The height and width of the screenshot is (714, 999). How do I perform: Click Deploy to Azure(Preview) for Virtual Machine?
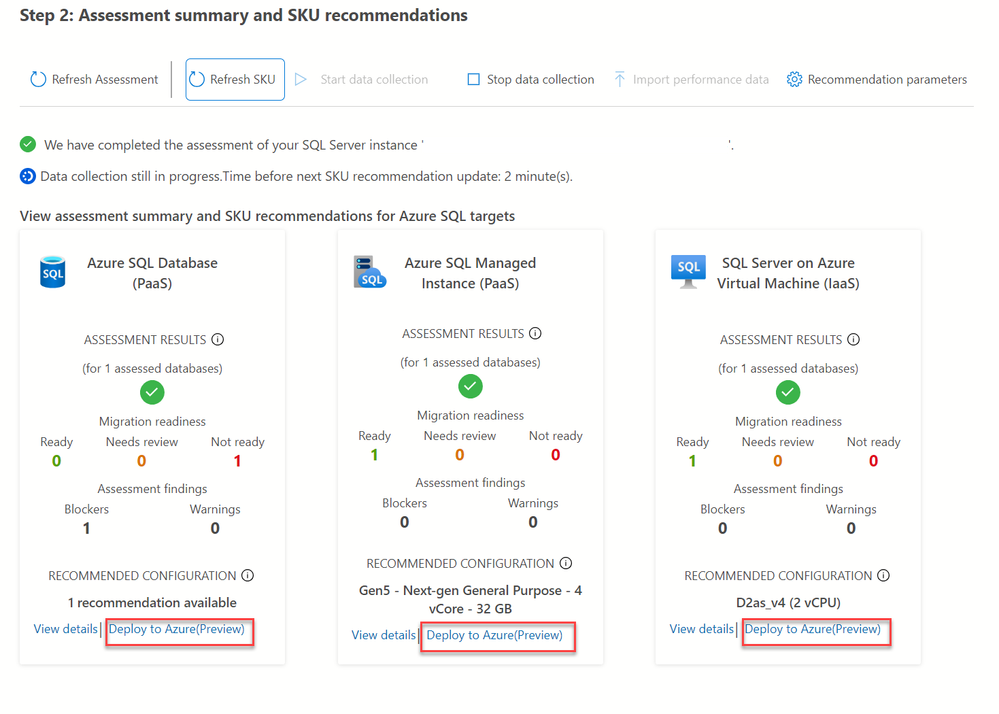(x=812, y=629)
